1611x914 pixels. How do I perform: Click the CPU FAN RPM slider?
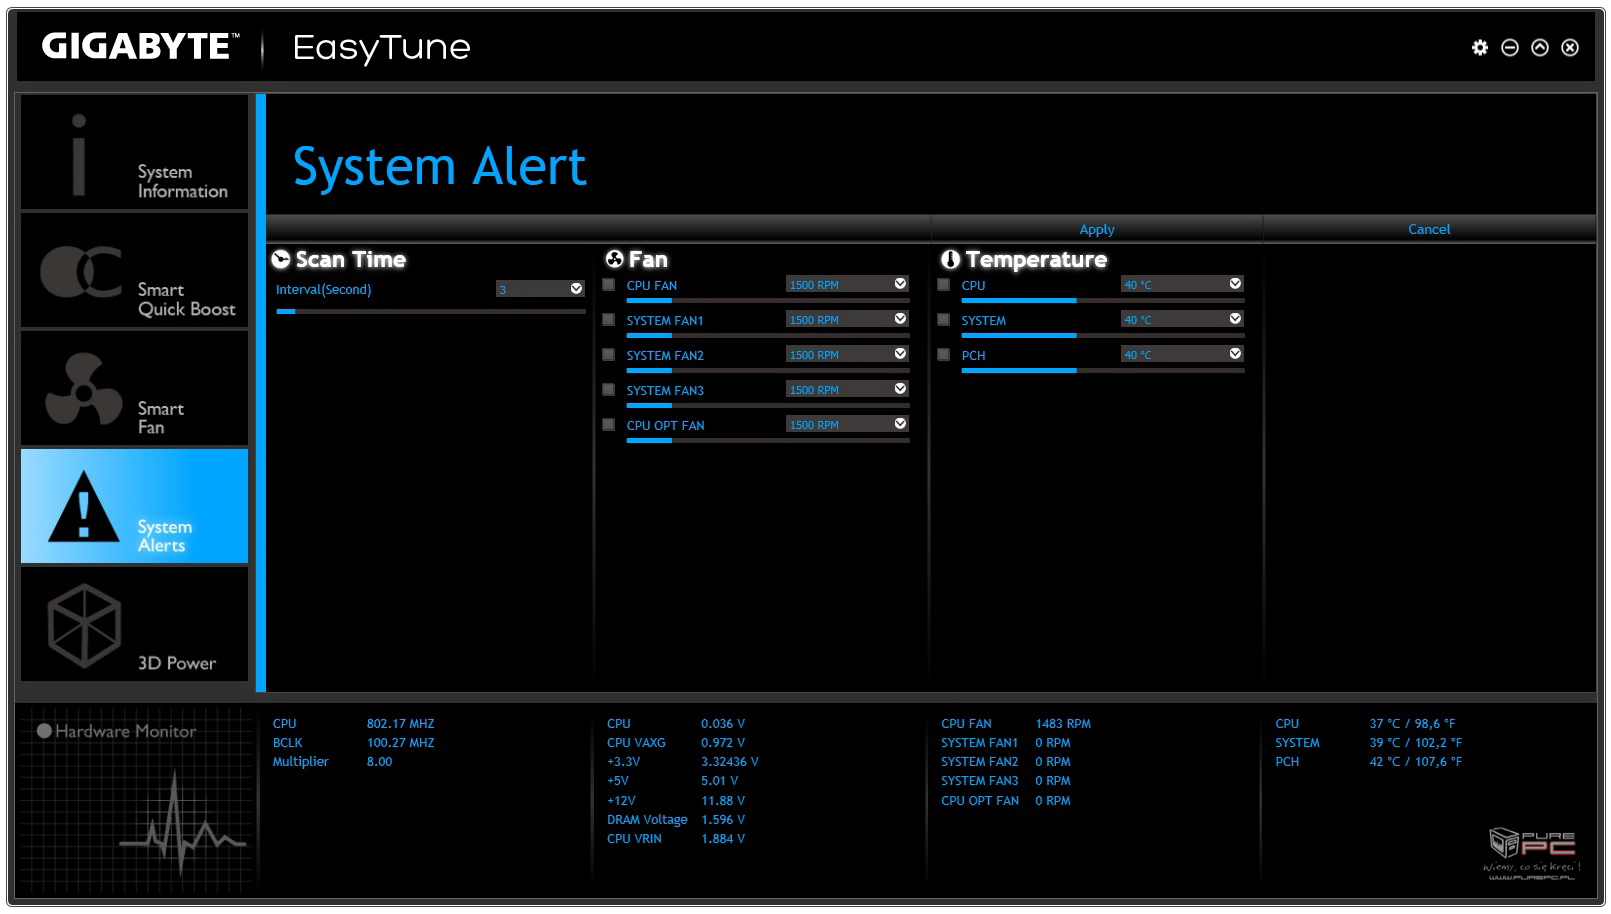768,300
